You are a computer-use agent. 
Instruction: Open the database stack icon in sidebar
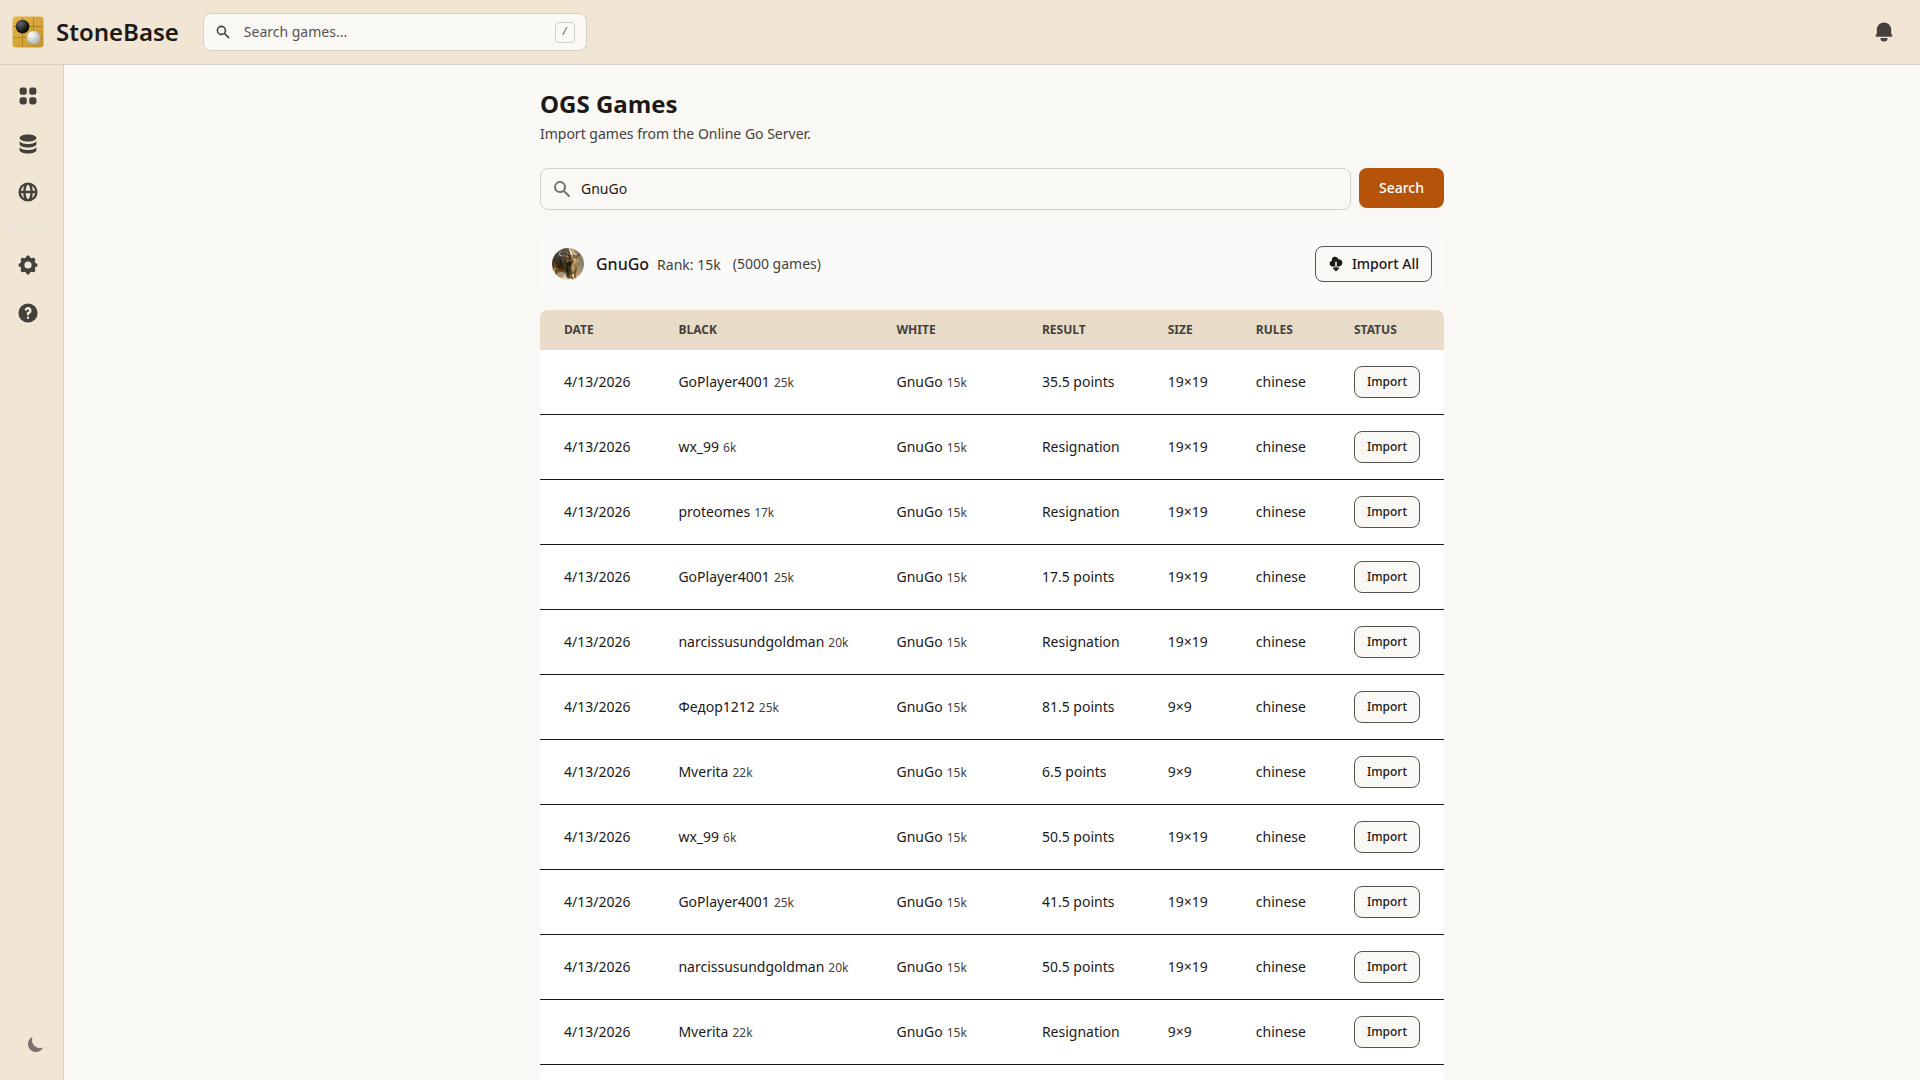coord(28,144)
